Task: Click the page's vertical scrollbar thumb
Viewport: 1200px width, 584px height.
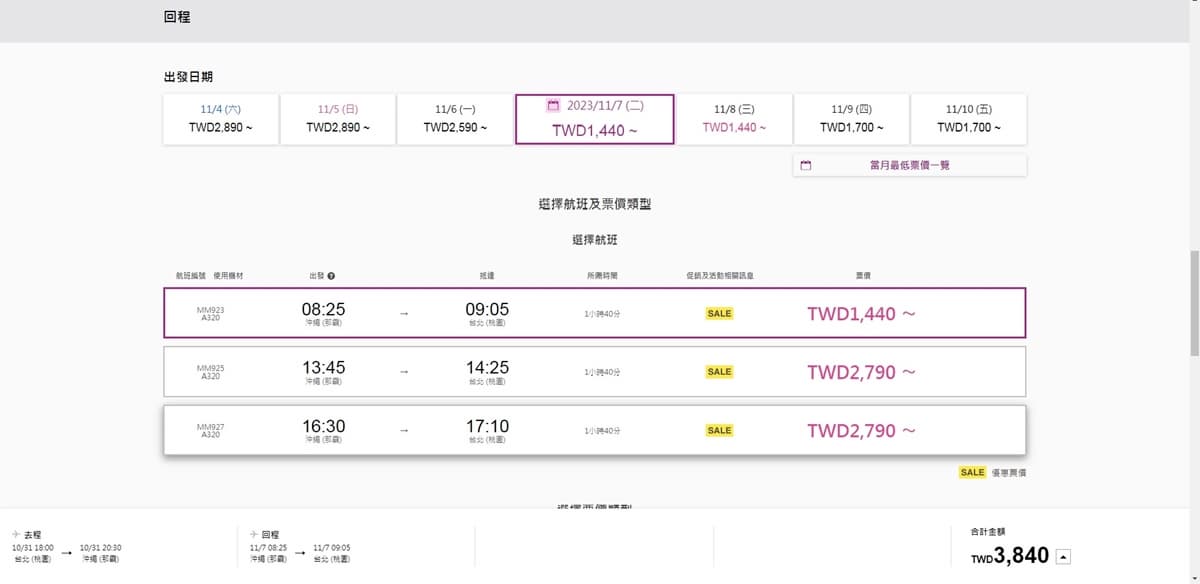Action: 1194,302
